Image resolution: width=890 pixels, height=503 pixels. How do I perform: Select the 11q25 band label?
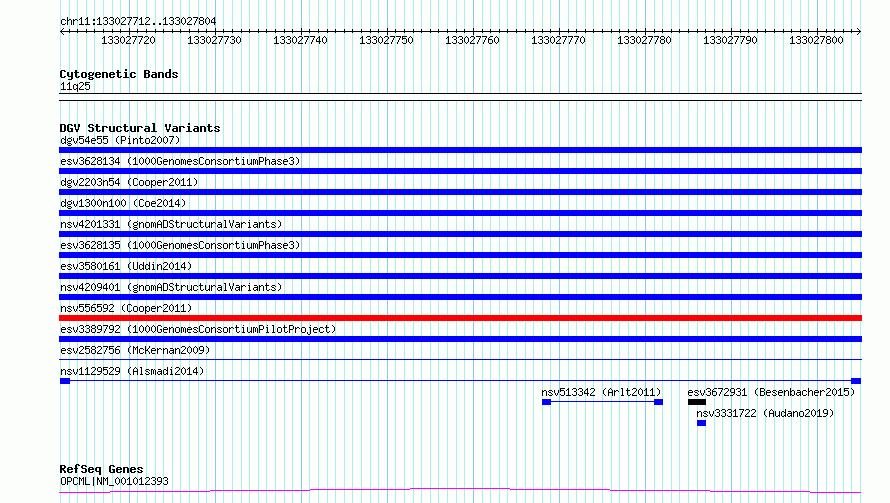tap(75, 86)
